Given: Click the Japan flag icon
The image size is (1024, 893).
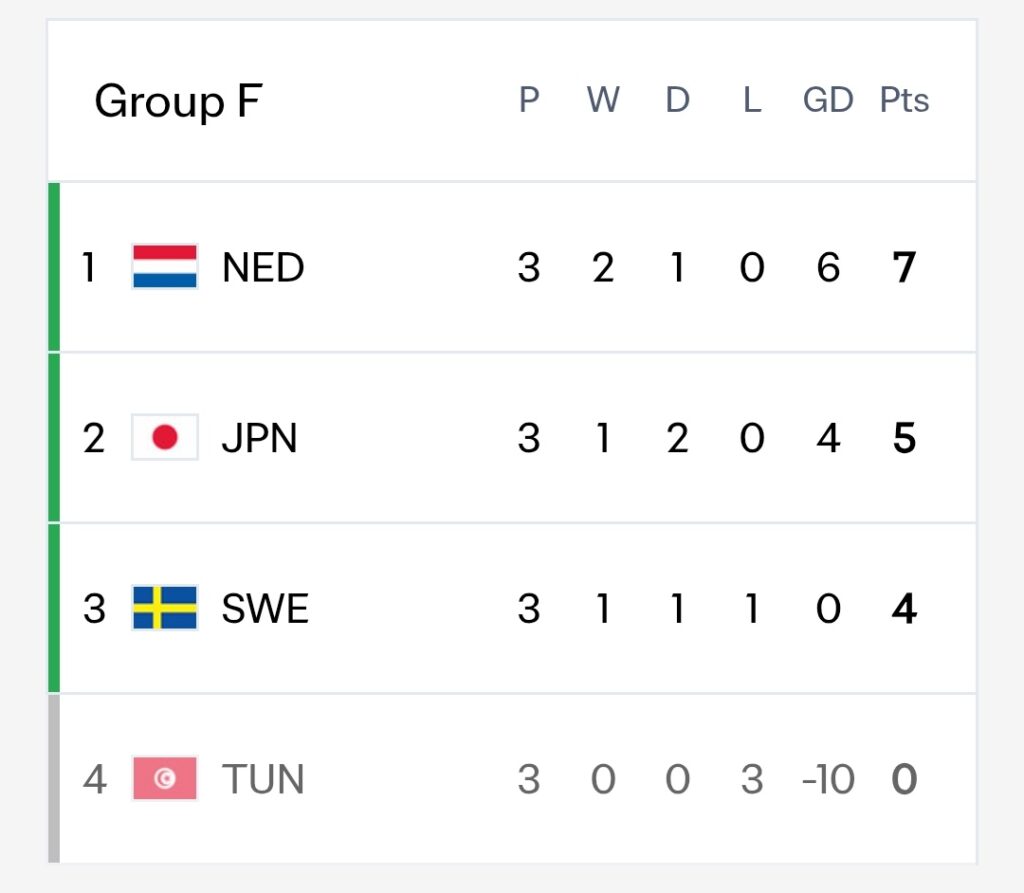Looking at the screenshot, I should 165,437.
